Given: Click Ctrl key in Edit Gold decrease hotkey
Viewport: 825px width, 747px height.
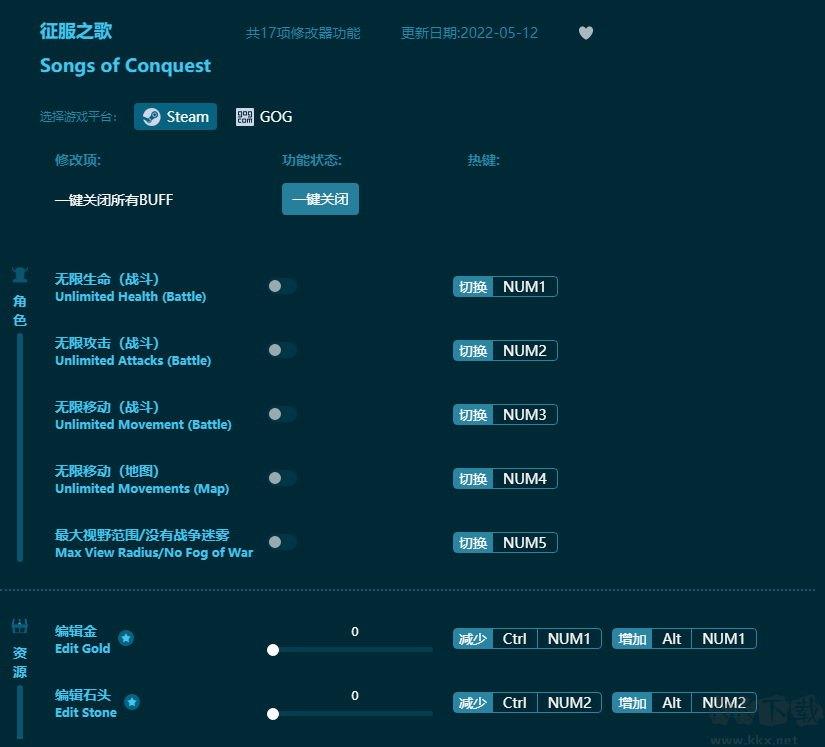Looking at the screenshot, I should click(515, 639).
